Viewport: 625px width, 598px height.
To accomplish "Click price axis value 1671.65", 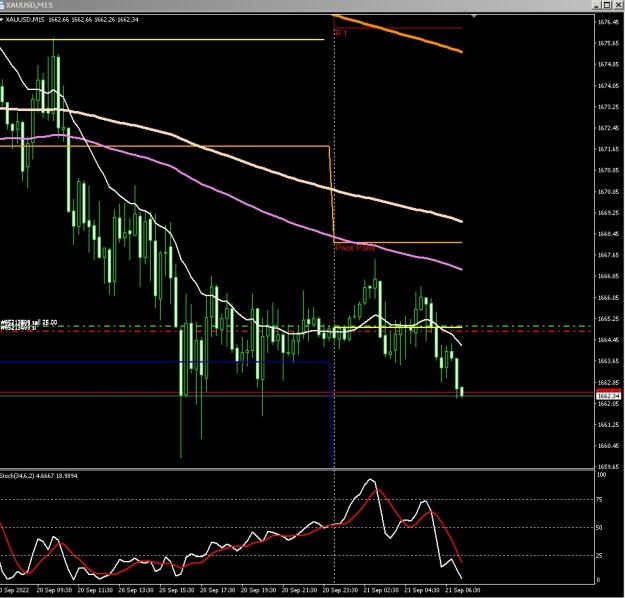I will point(608,149).
